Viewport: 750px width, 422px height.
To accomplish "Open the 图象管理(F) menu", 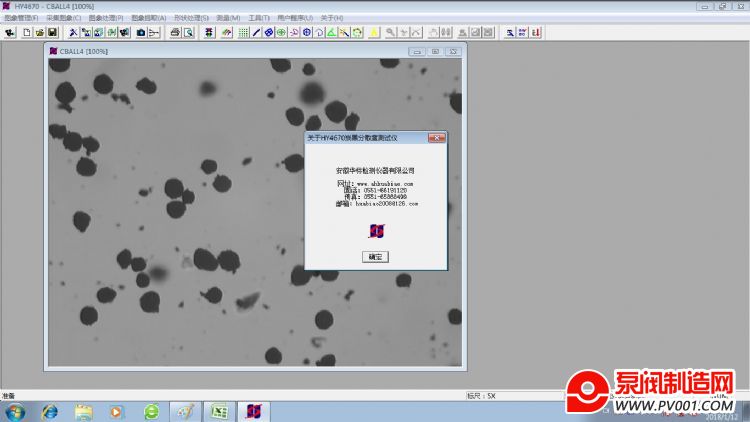I will click(21, 18).
